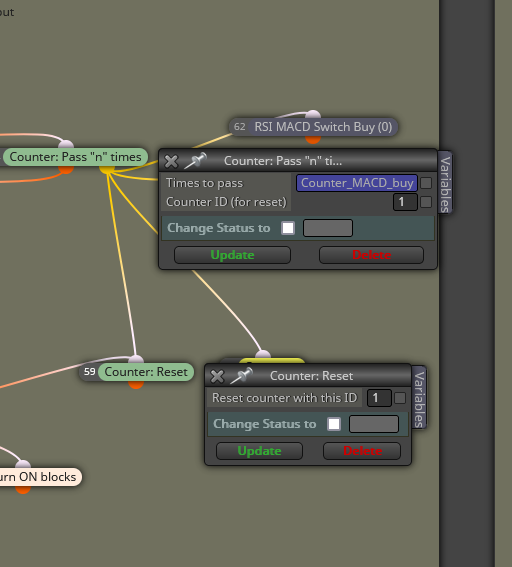Click the green Update button in Counter: Pass panel
Image resolution: width=512 pixels, height=567 pixels.
point(232,255)
